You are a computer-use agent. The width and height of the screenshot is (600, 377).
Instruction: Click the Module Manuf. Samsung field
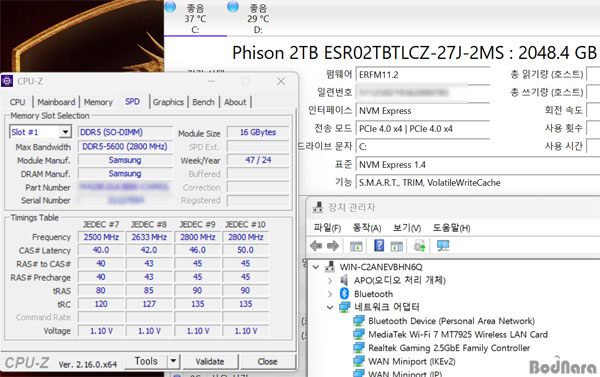point(125,160)
